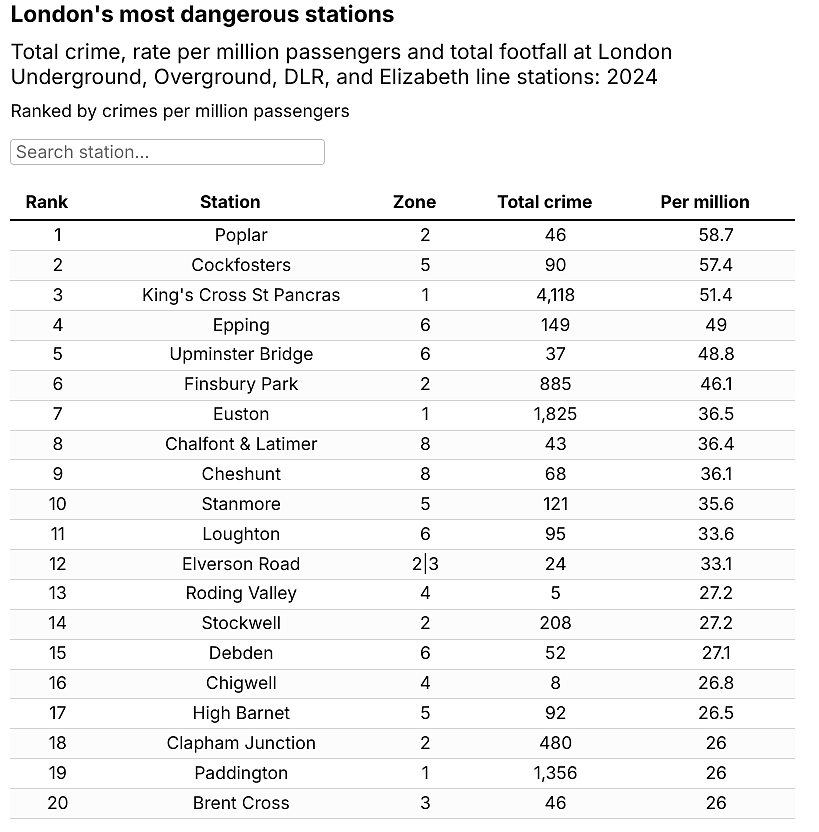Select King's Cross St Pancras row

(402, 295)
